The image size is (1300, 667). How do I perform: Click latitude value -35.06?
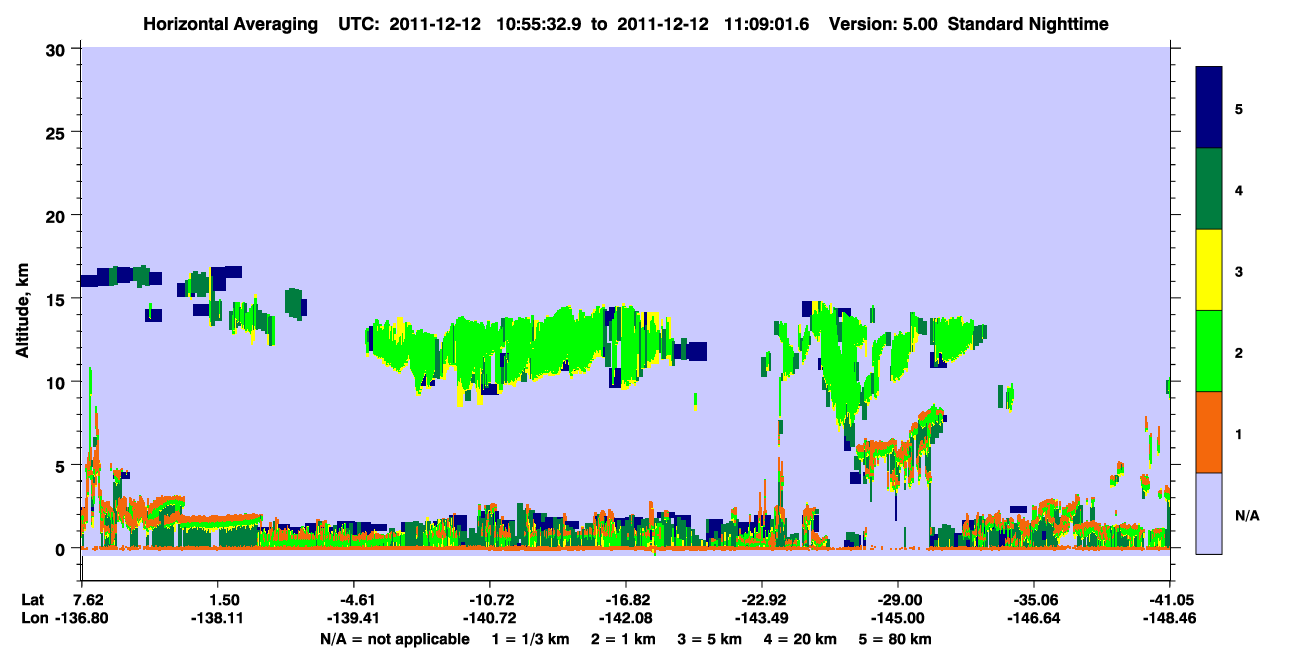tap(1034, 599)
